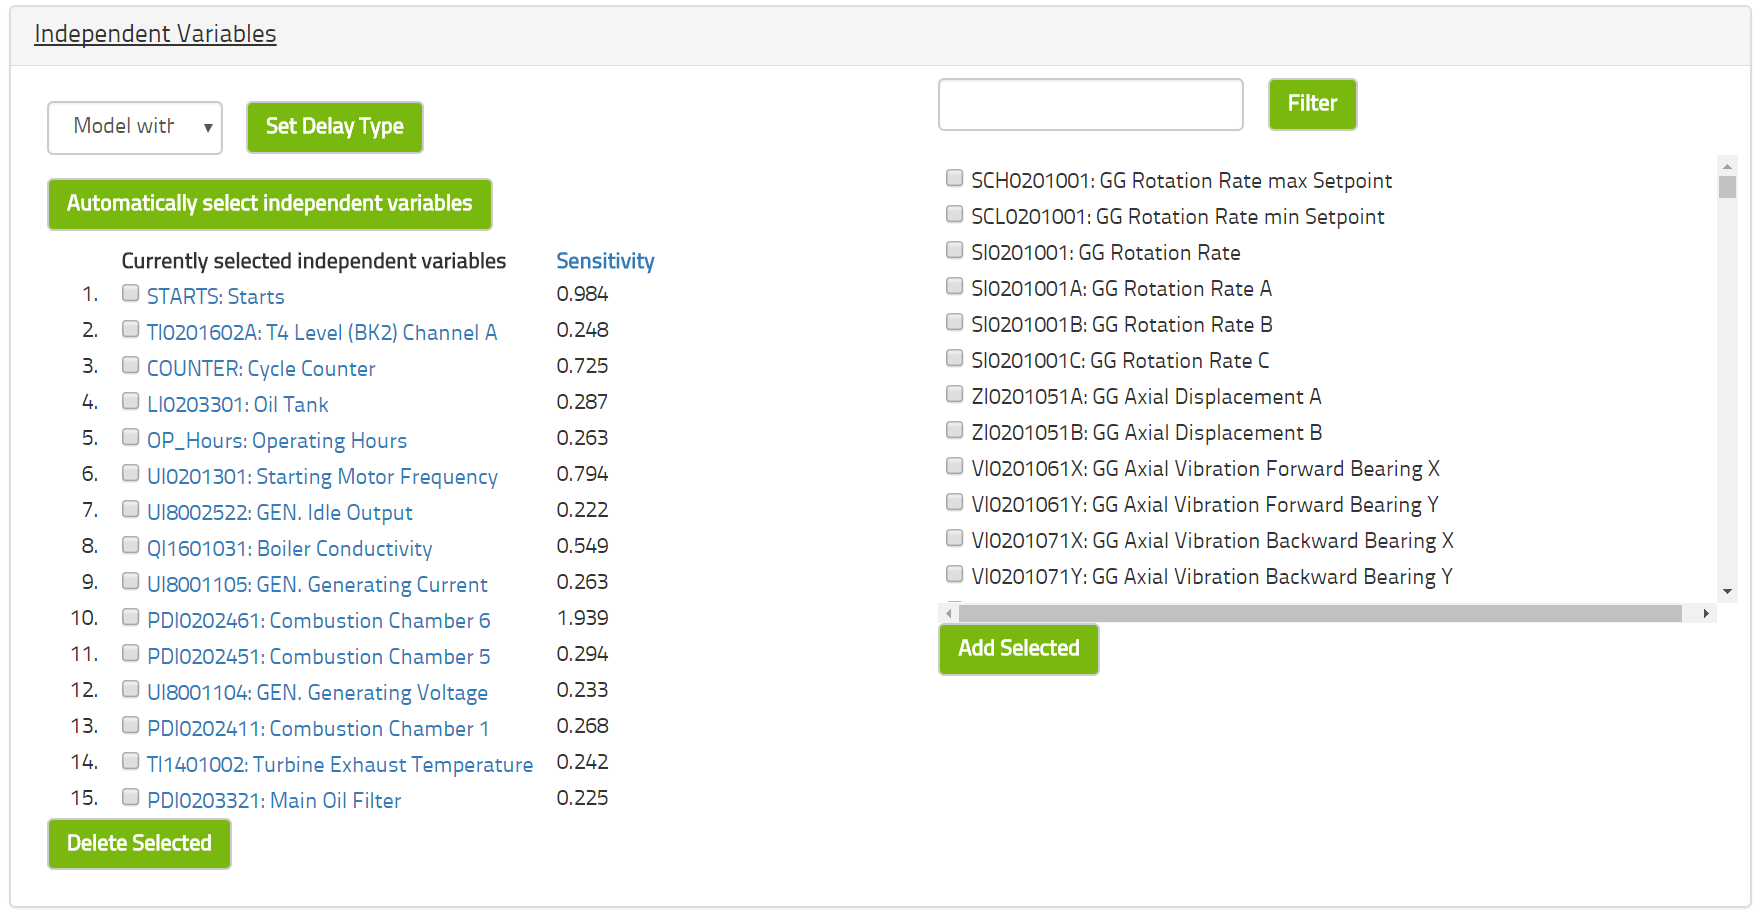Open TI1401002: Turbine Exhaust Temperature link
Screen dimensions: 1763x917
[x=340, y=765]
